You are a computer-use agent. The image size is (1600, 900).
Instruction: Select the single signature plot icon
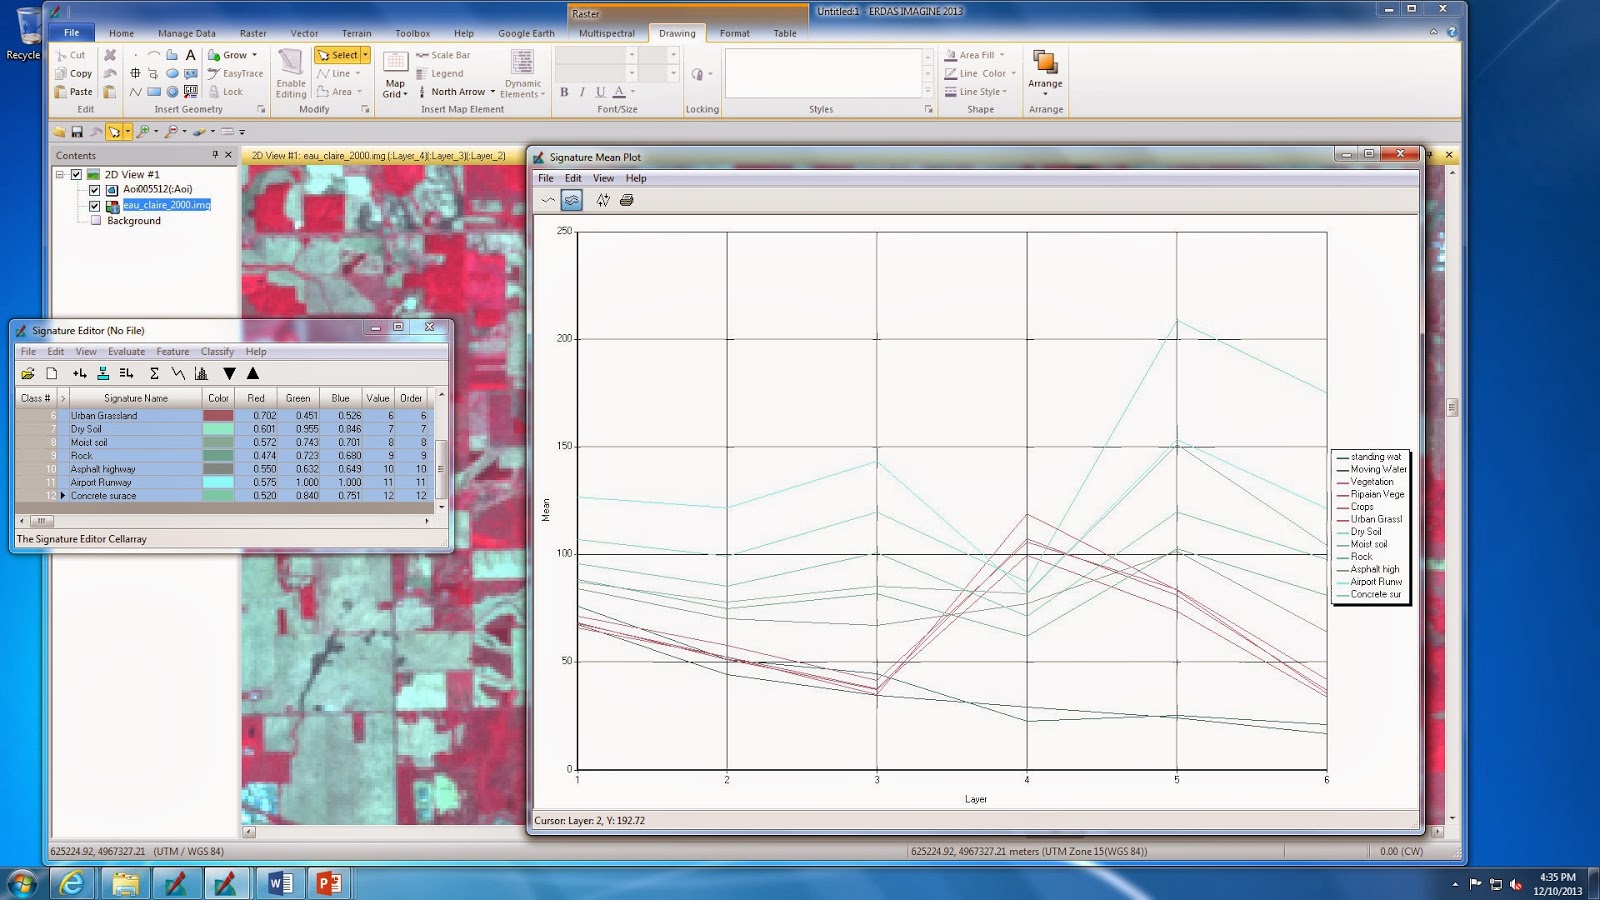tap(548, 199)
